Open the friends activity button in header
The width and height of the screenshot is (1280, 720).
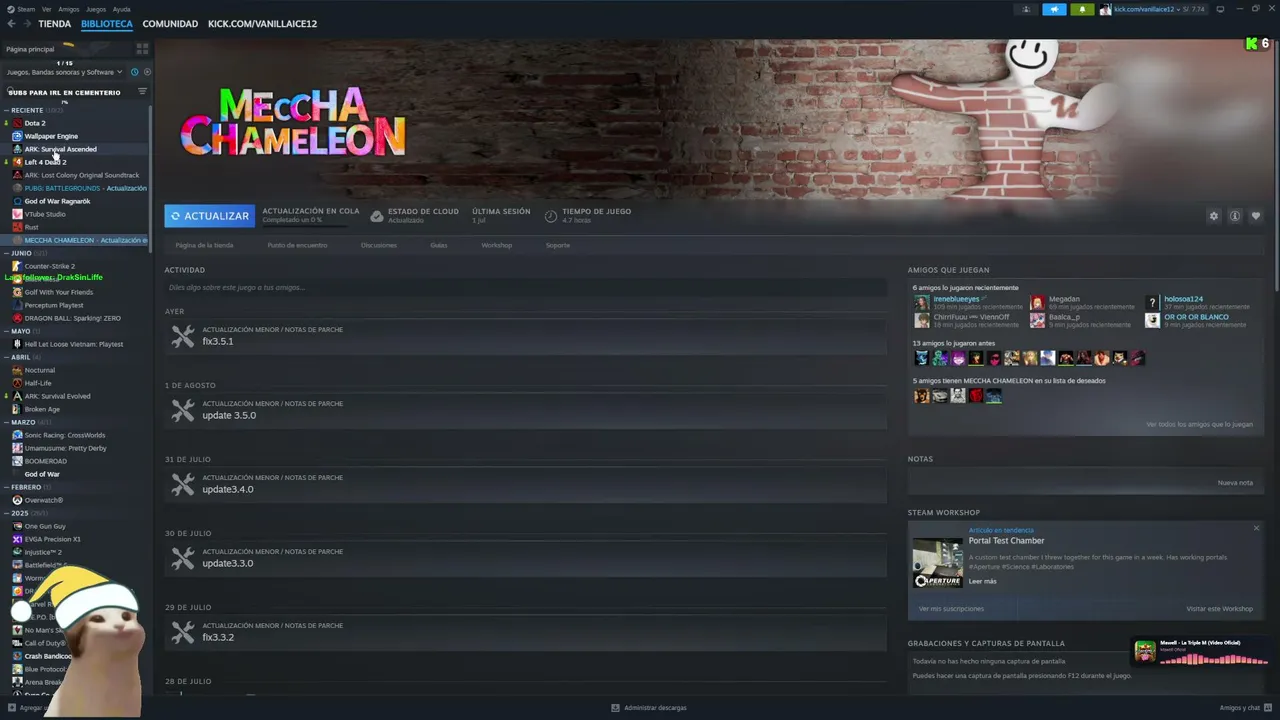pyautogui.click(x=1026, y=9)
